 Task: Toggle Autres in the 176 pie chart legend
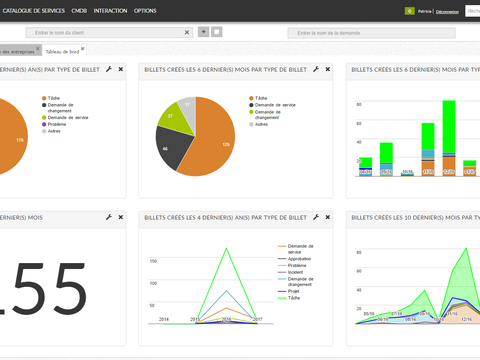[x=51, y=131]
